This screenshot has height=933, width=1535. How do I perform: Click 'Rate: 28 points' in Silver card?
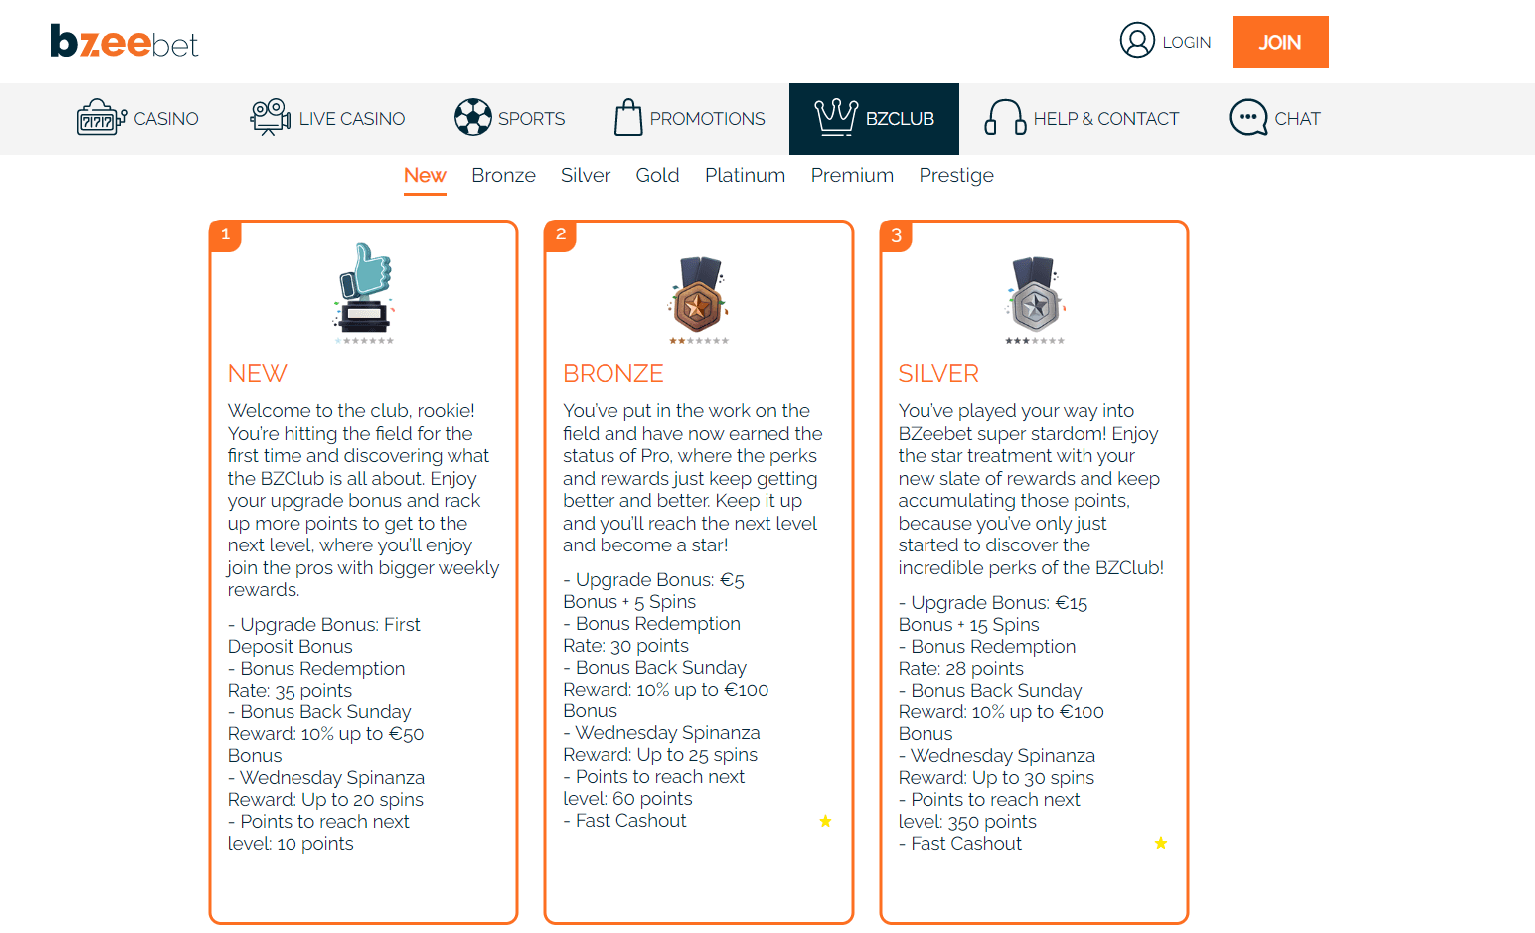click(960, 669)
